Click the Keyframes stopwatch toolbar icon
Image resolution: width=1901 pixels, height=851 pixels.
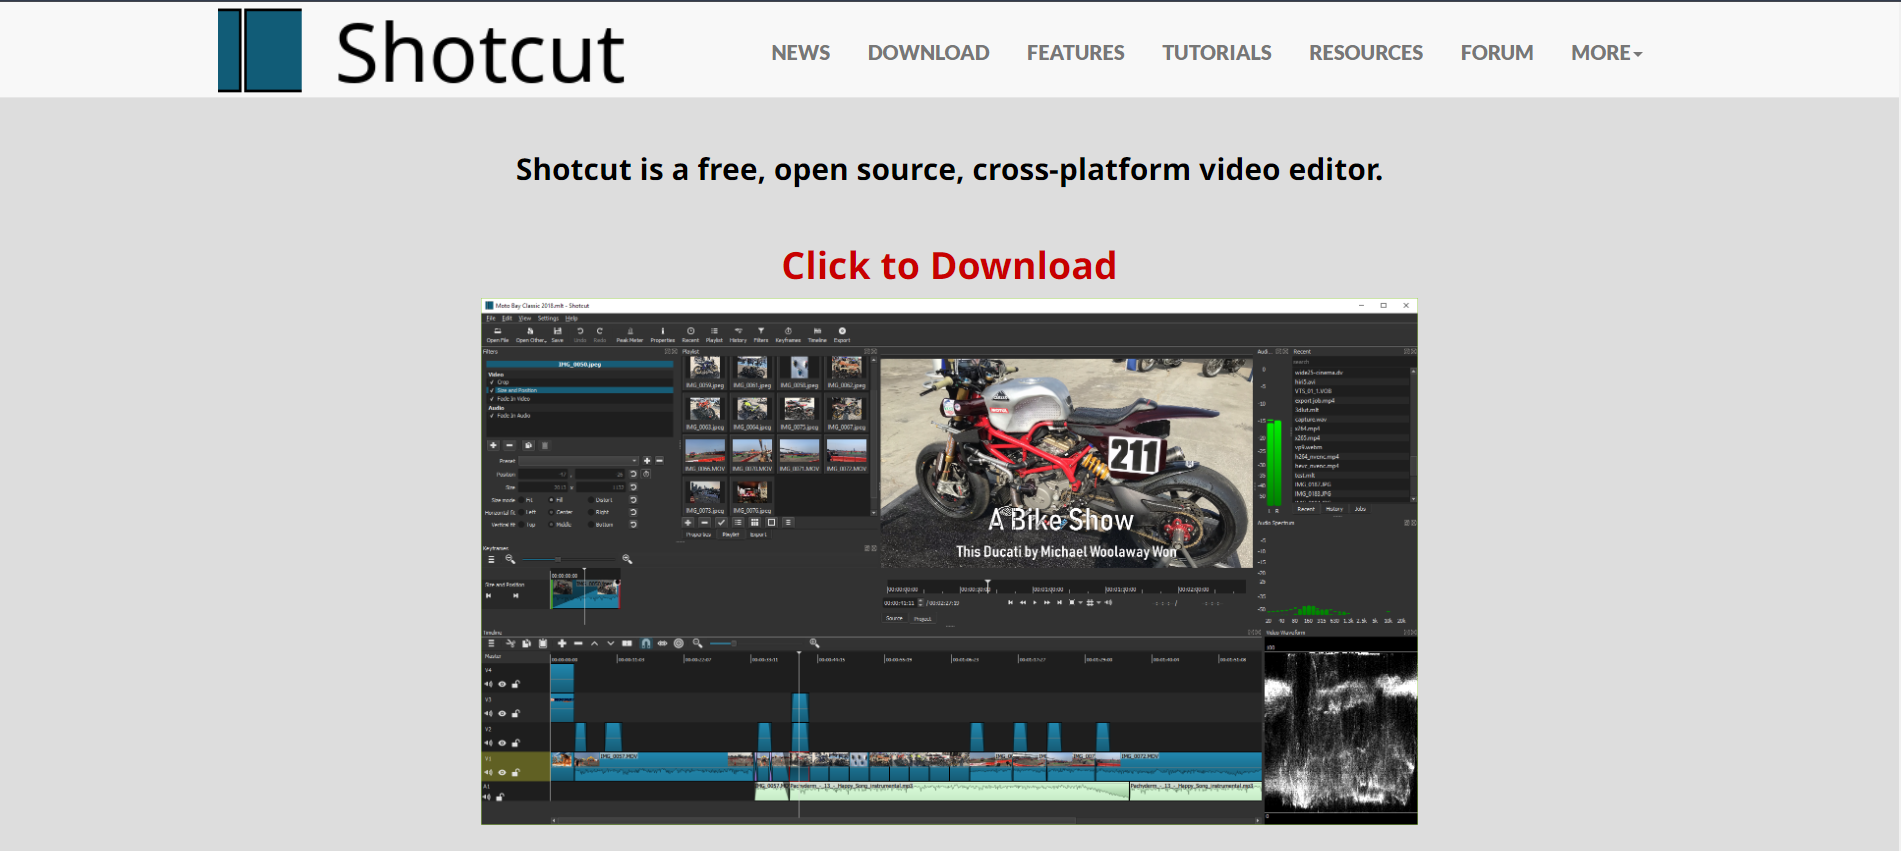pyautogui.click(x=788, y=334)
